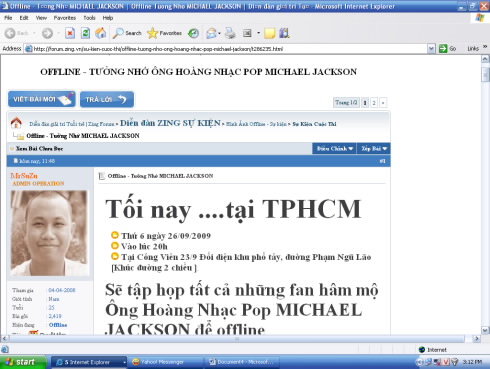Click the Start button on taskbar
Viewport: 490px width, 369px height.
tap(23, 362)
